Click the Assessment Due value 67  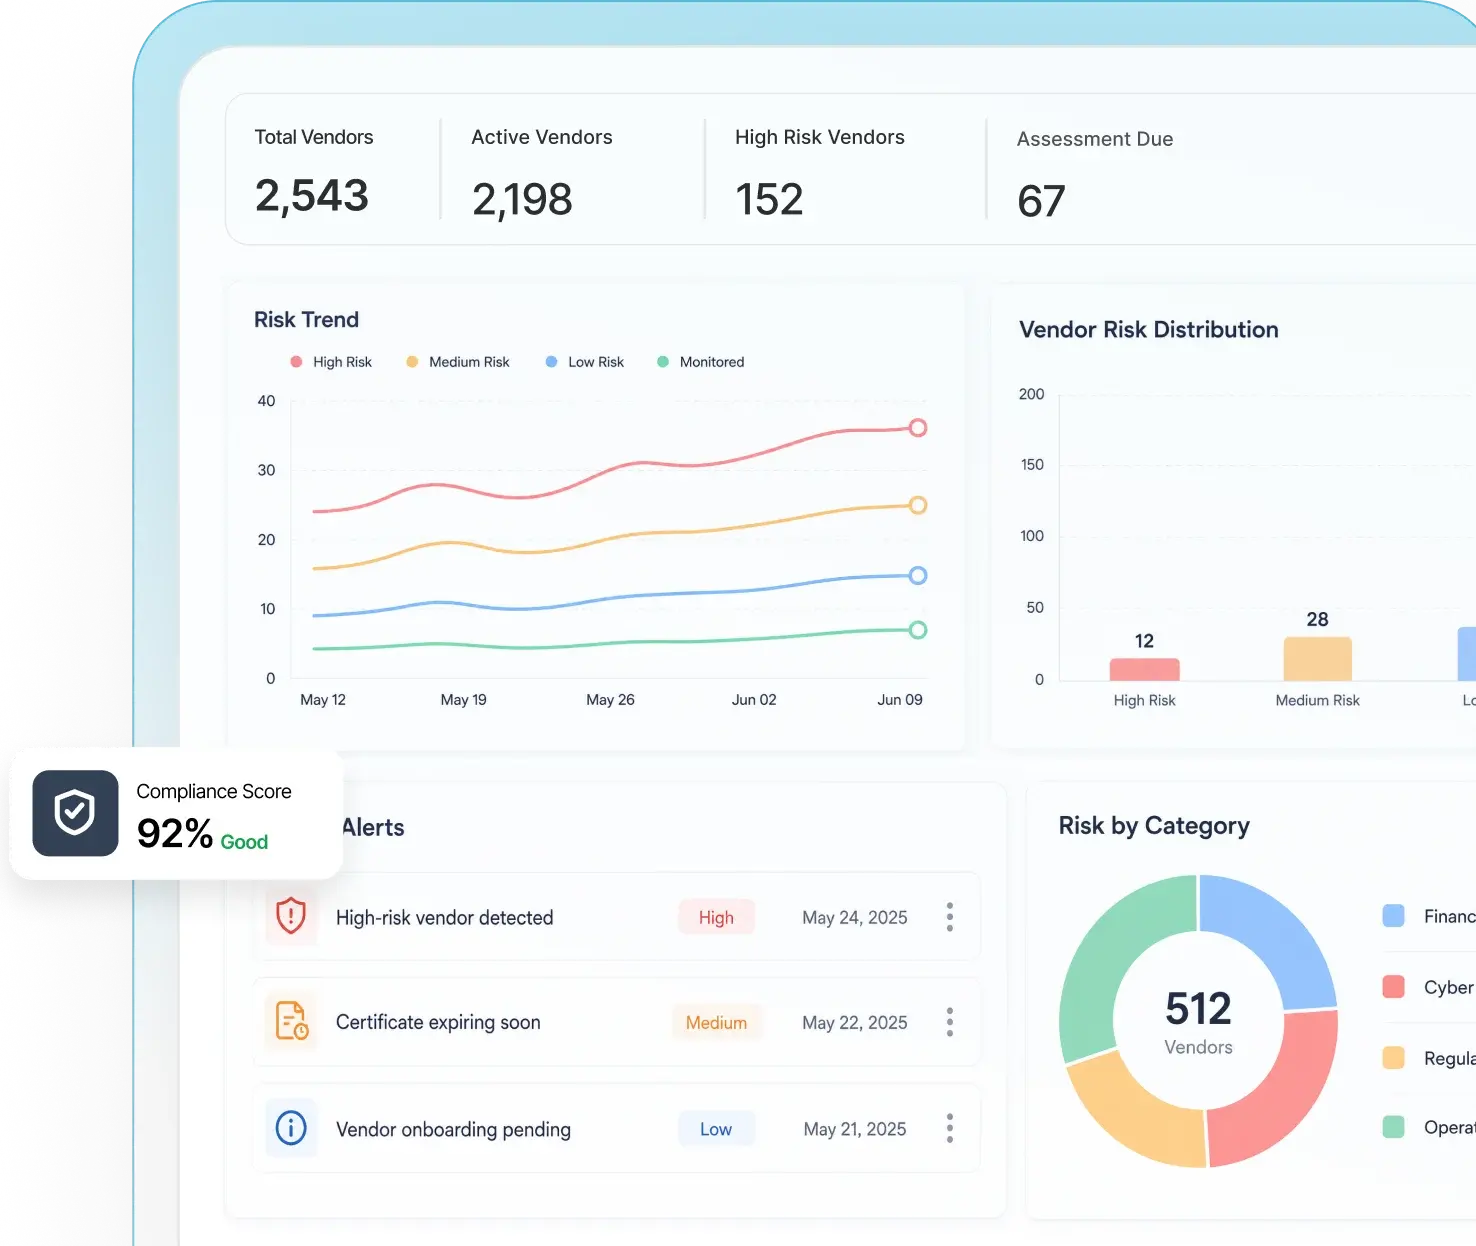[x=1041, y=201]
